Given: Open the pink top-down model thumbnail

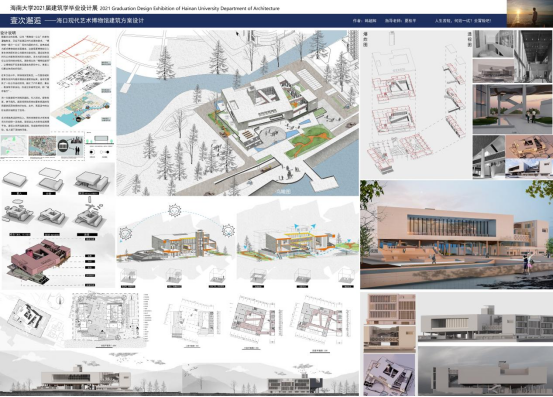Looking at the screenshot, I should point(389,375).
